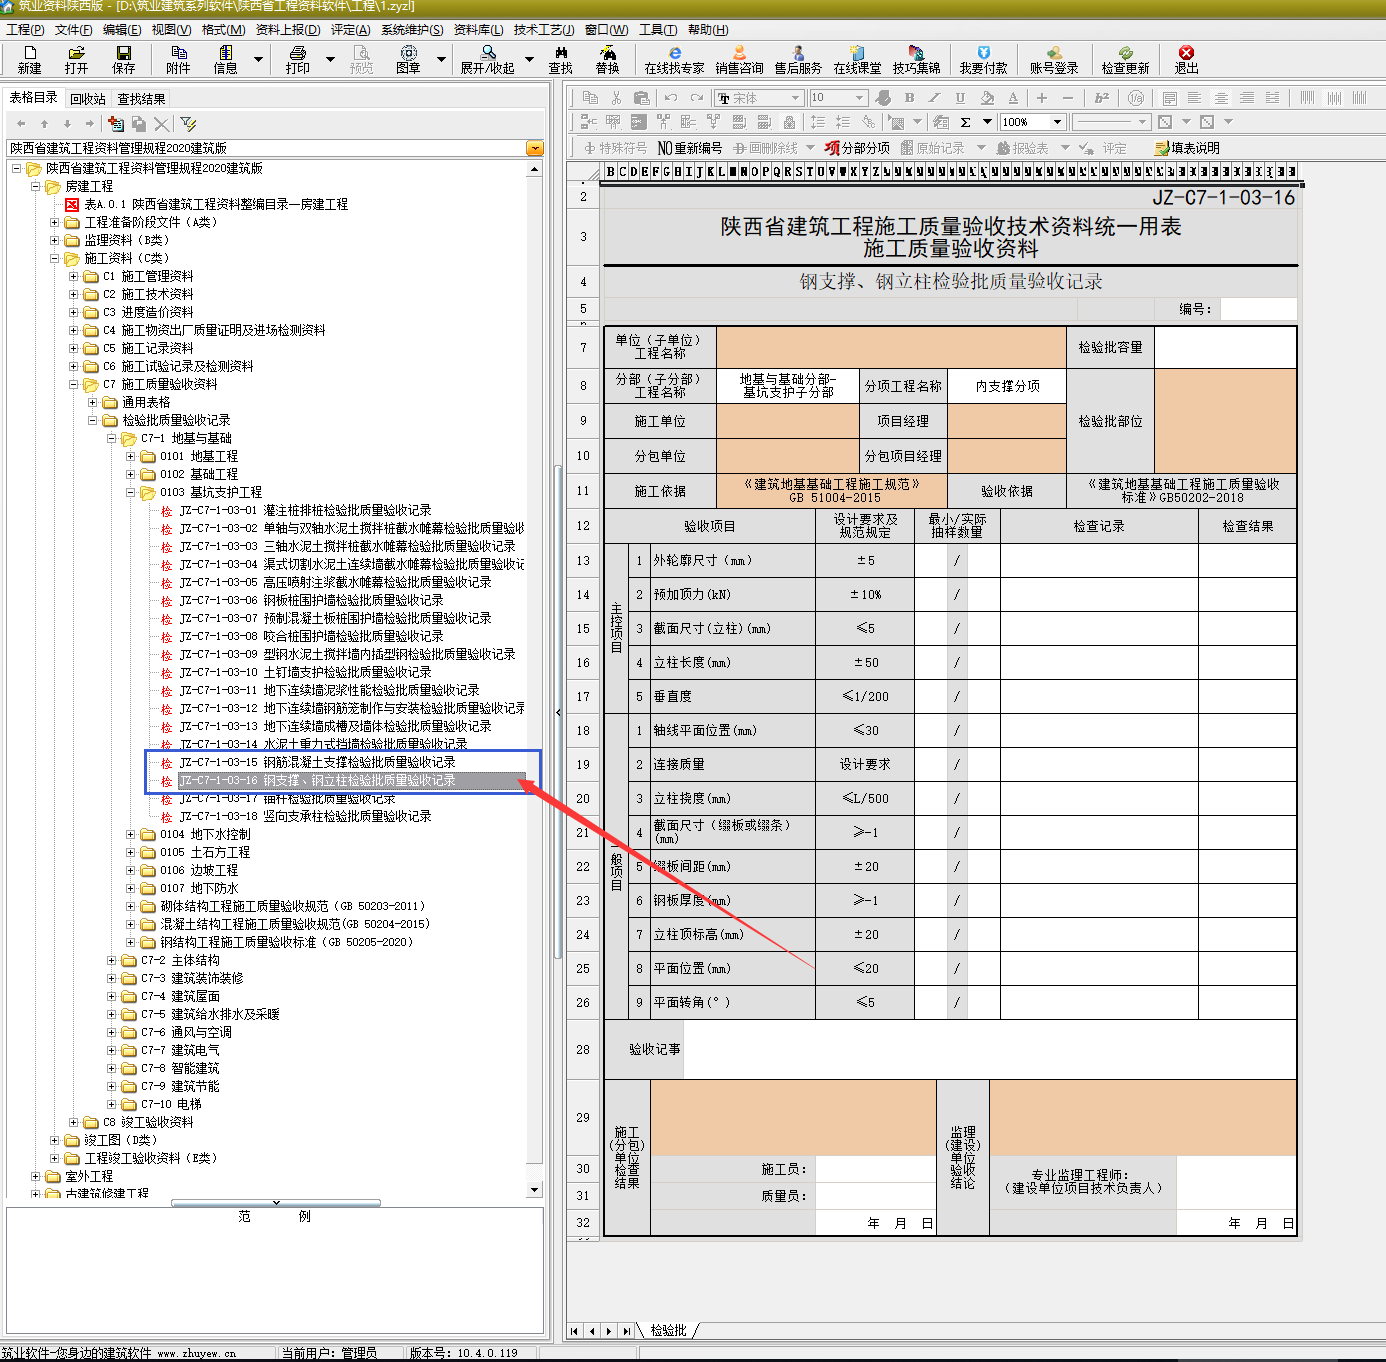This screenshot has width=1386, height=1362.
Task: Open the 100% zoom dropdown
Action: pyautogui.click(x=1057, y=122)
